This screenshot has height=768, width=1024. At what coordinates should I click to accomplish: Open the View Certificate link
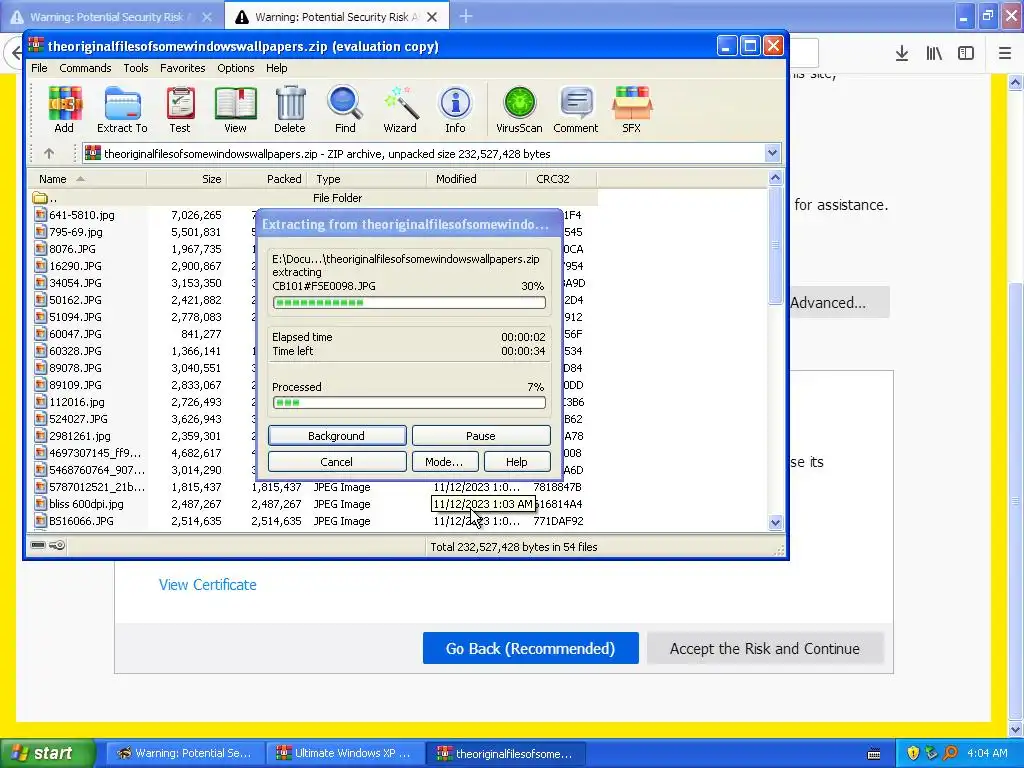coord(208,584)
